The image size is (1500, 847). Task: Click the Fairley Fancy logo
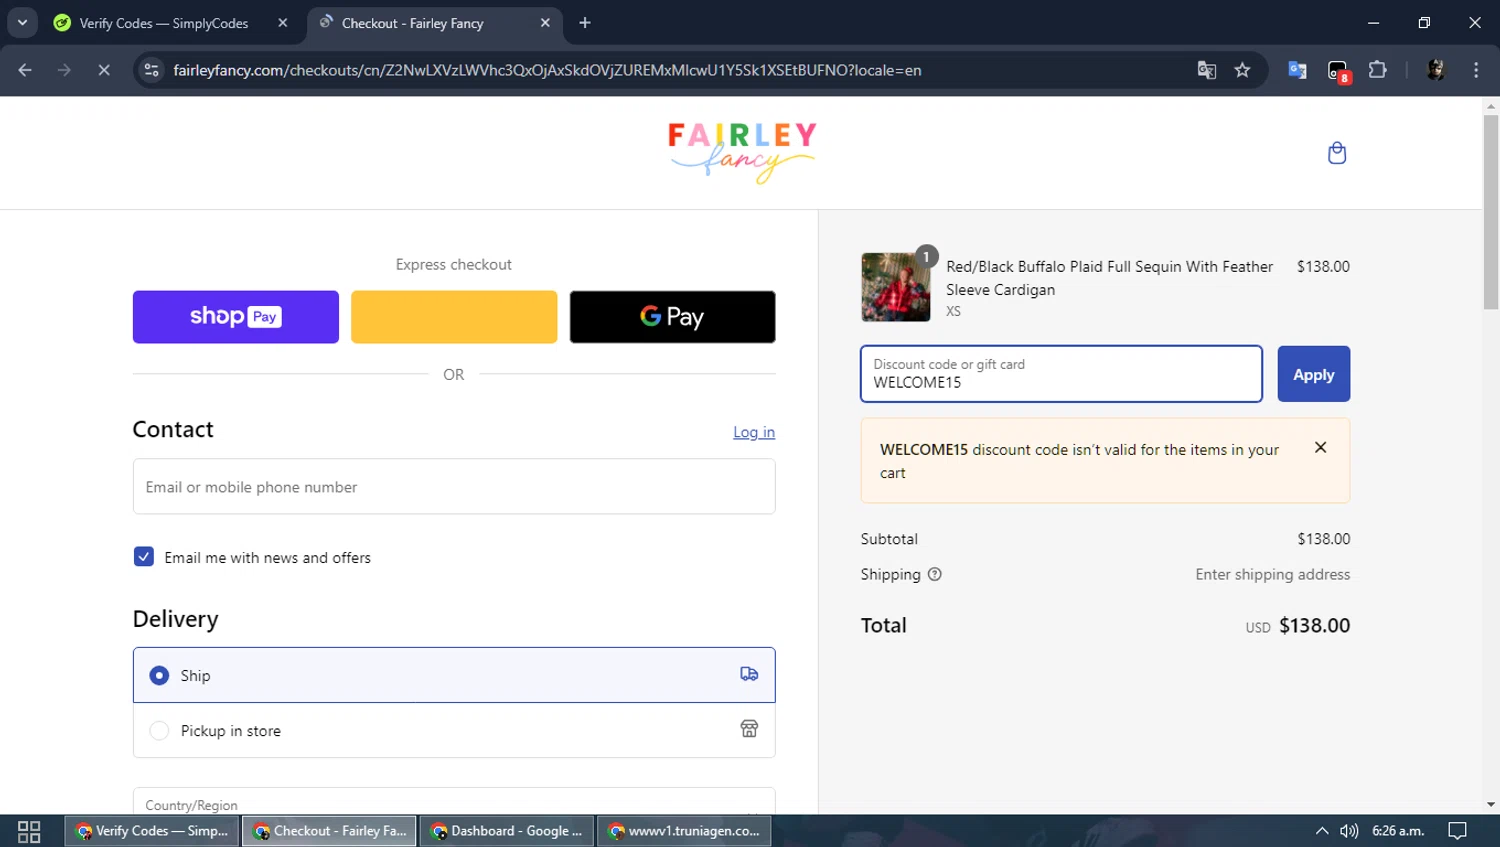point(742,153)
